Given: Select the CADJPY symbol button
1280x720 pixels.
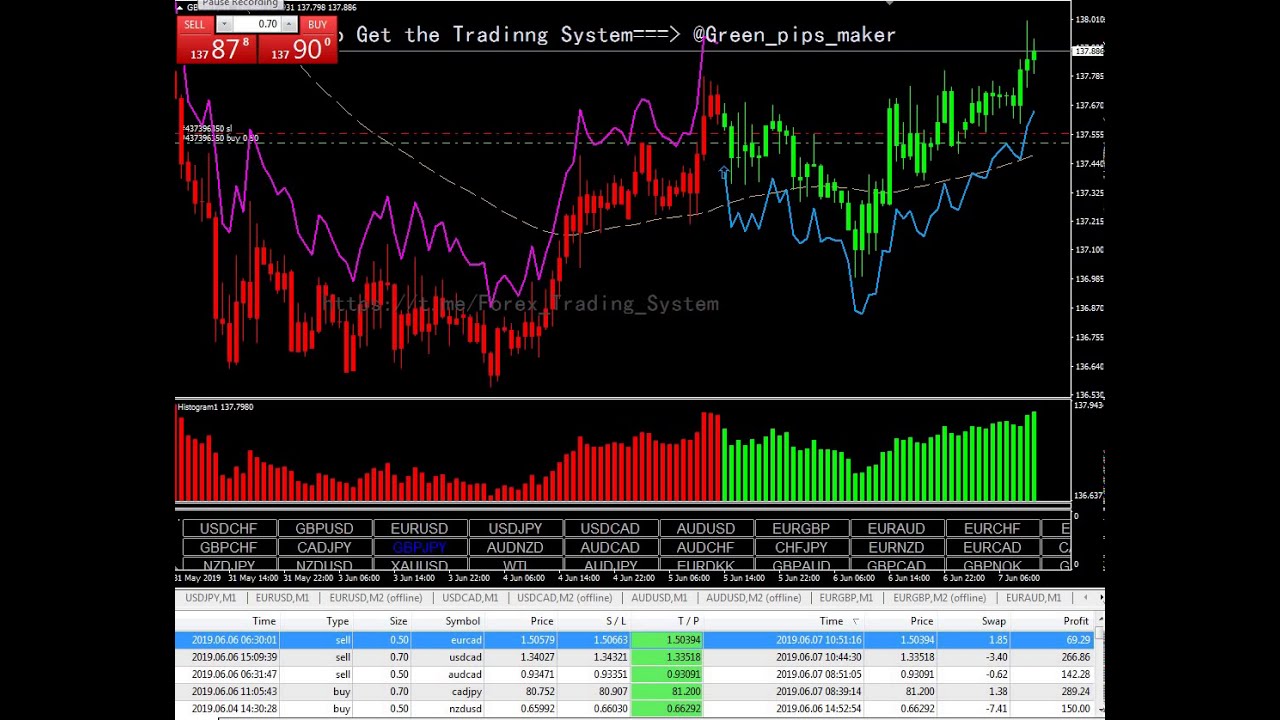Looking at the screenshot, I should coord(324,547).
